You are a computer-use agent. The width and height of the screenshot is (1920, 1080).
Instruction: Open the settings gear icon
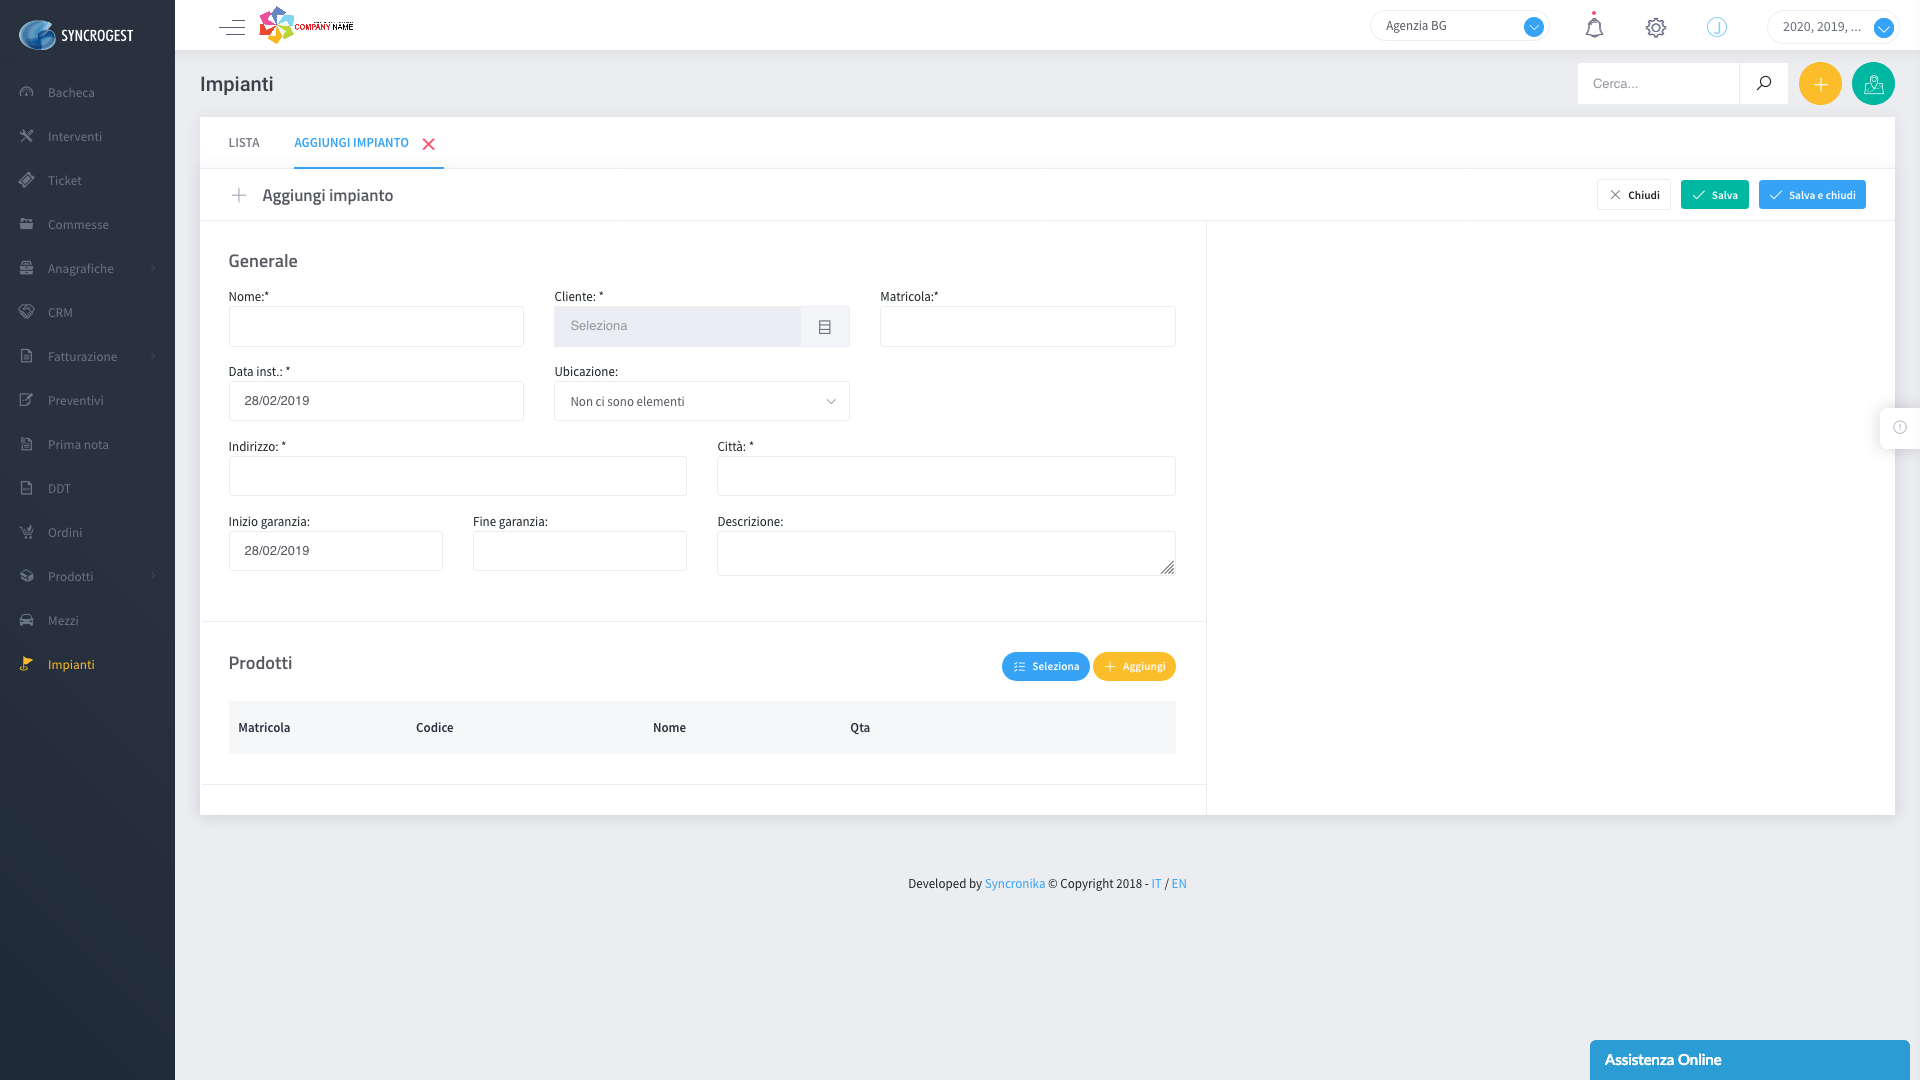(1656, 28)
